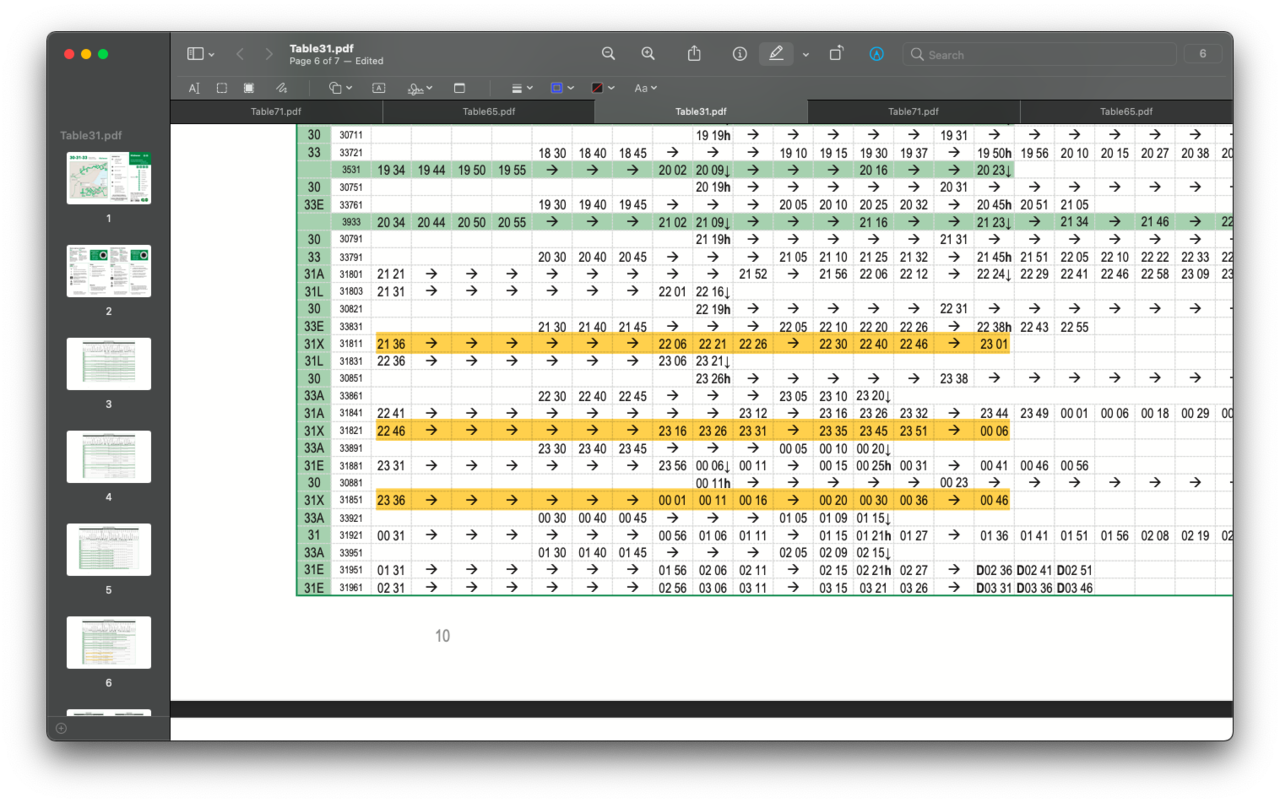Image resolution: width=1280 pixels, height=803 pixels.
Task: Rotate the page with the rotate icon
Action: click(836, 54)
